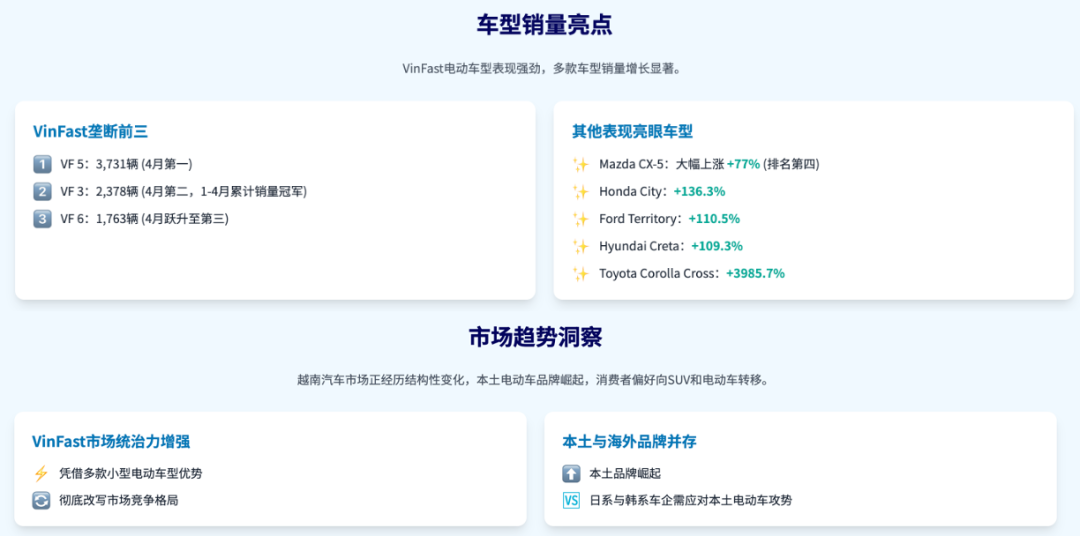Click the 本土品牌崛起 text

[x=625, y=473]
